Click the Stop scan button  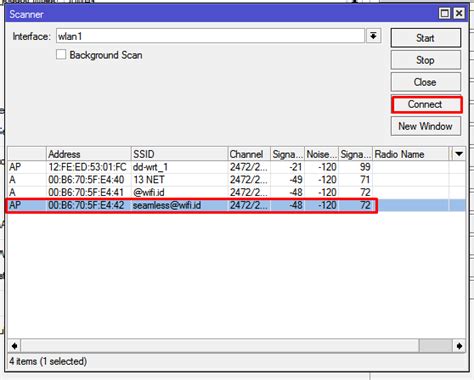426,60
